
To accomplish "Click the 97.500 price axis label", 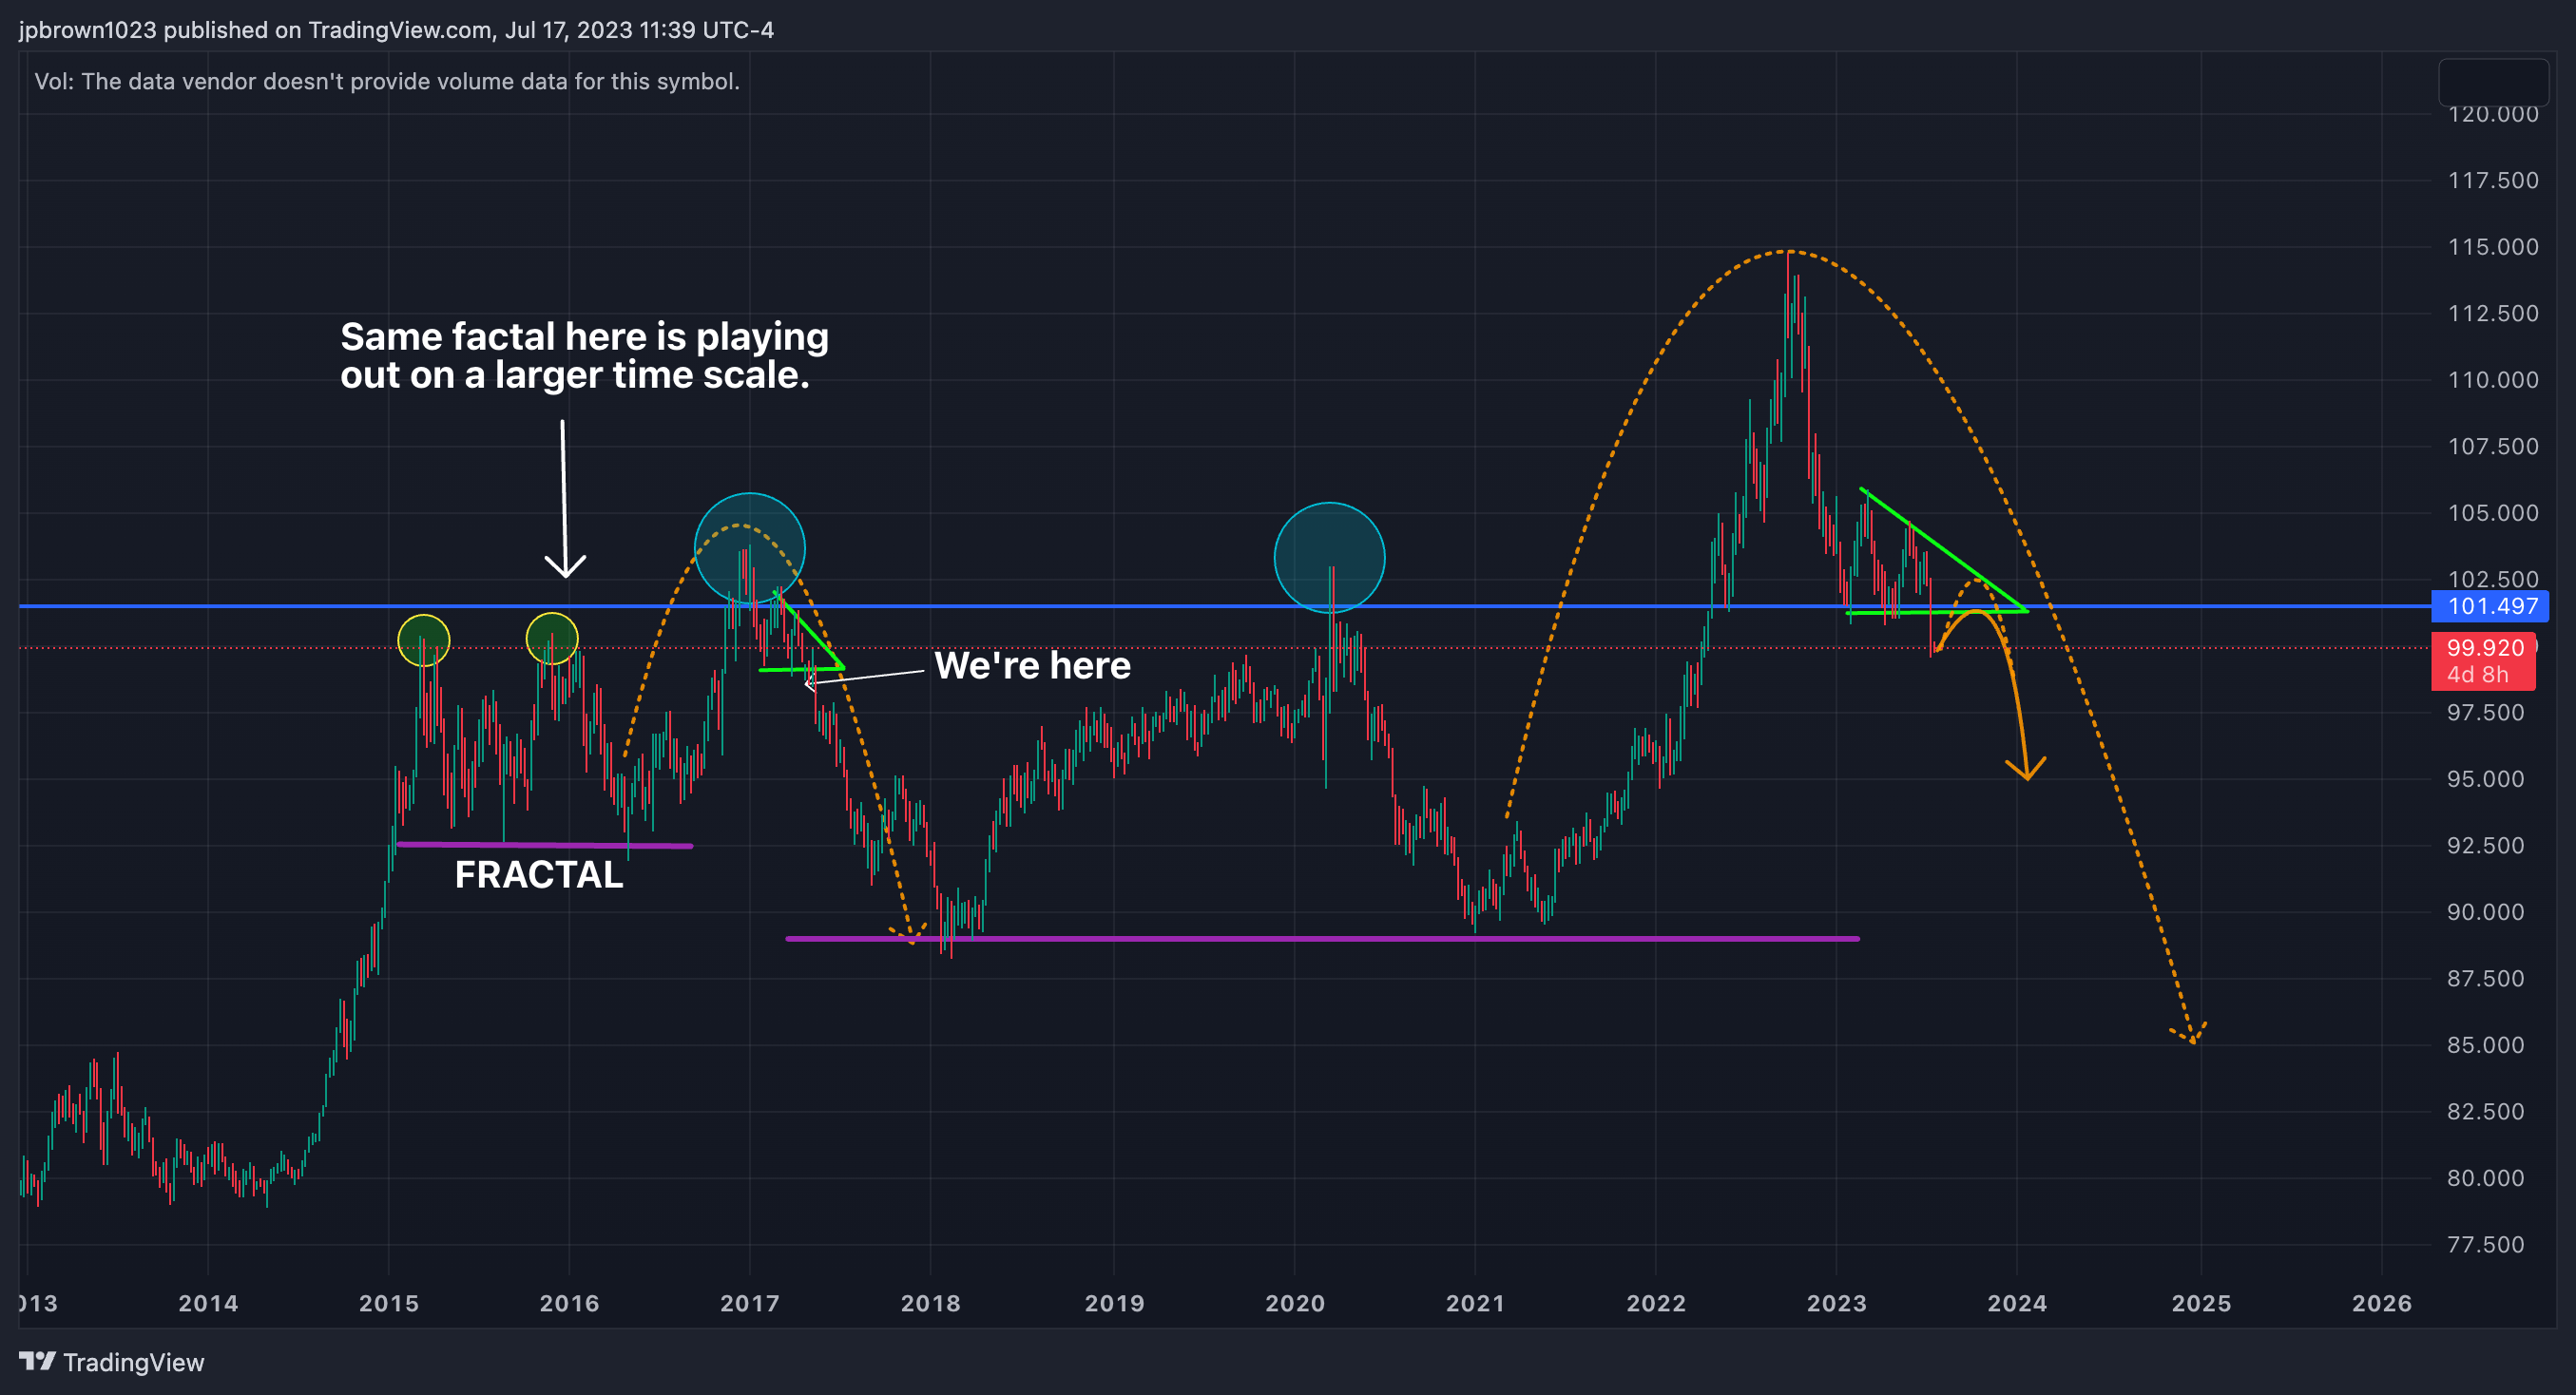I will click(x=2485, y=712).
